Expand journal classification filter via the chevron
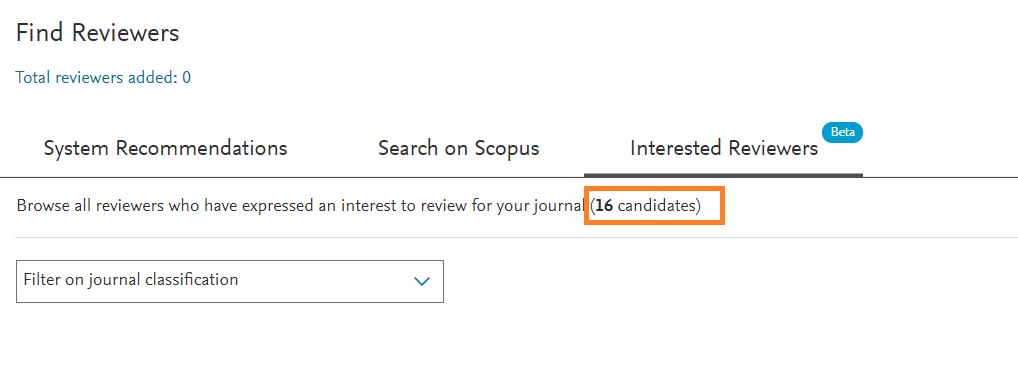The image size is (1018, 365). click(x=422, y=281)
